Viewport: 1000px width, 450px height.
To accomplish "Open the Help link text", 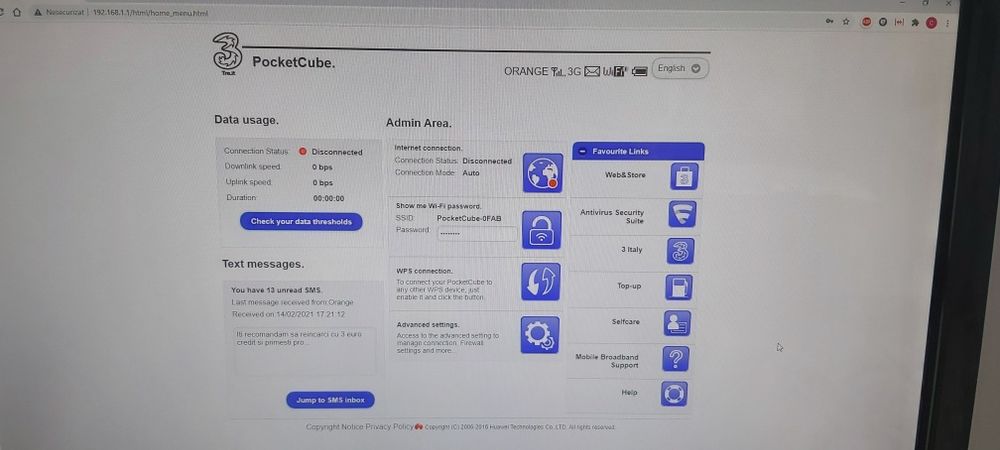I will coord(629,393).
